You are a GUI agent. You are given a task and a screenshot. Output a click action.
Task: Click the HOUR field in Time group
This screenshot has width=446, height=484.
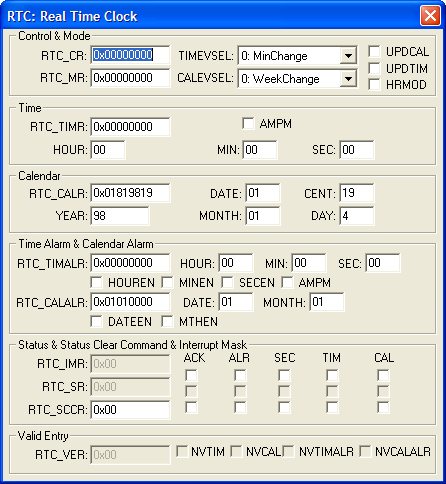(108, 150)
